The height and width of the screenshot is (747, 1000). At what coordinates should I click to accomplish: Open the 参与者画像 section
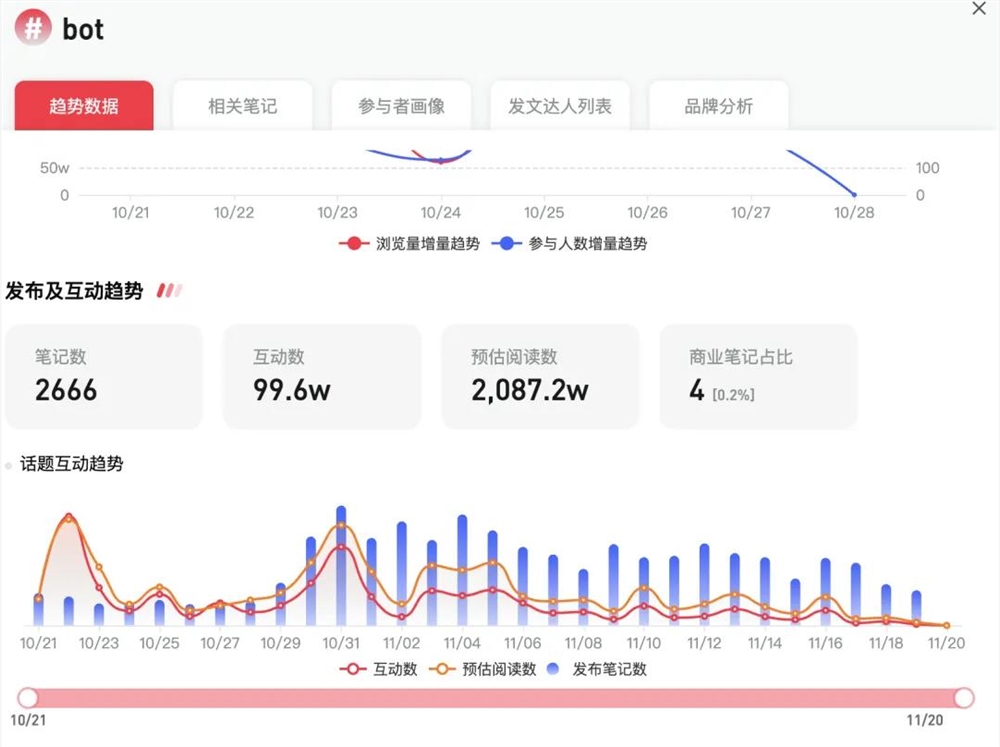click(x=401, y=104)
